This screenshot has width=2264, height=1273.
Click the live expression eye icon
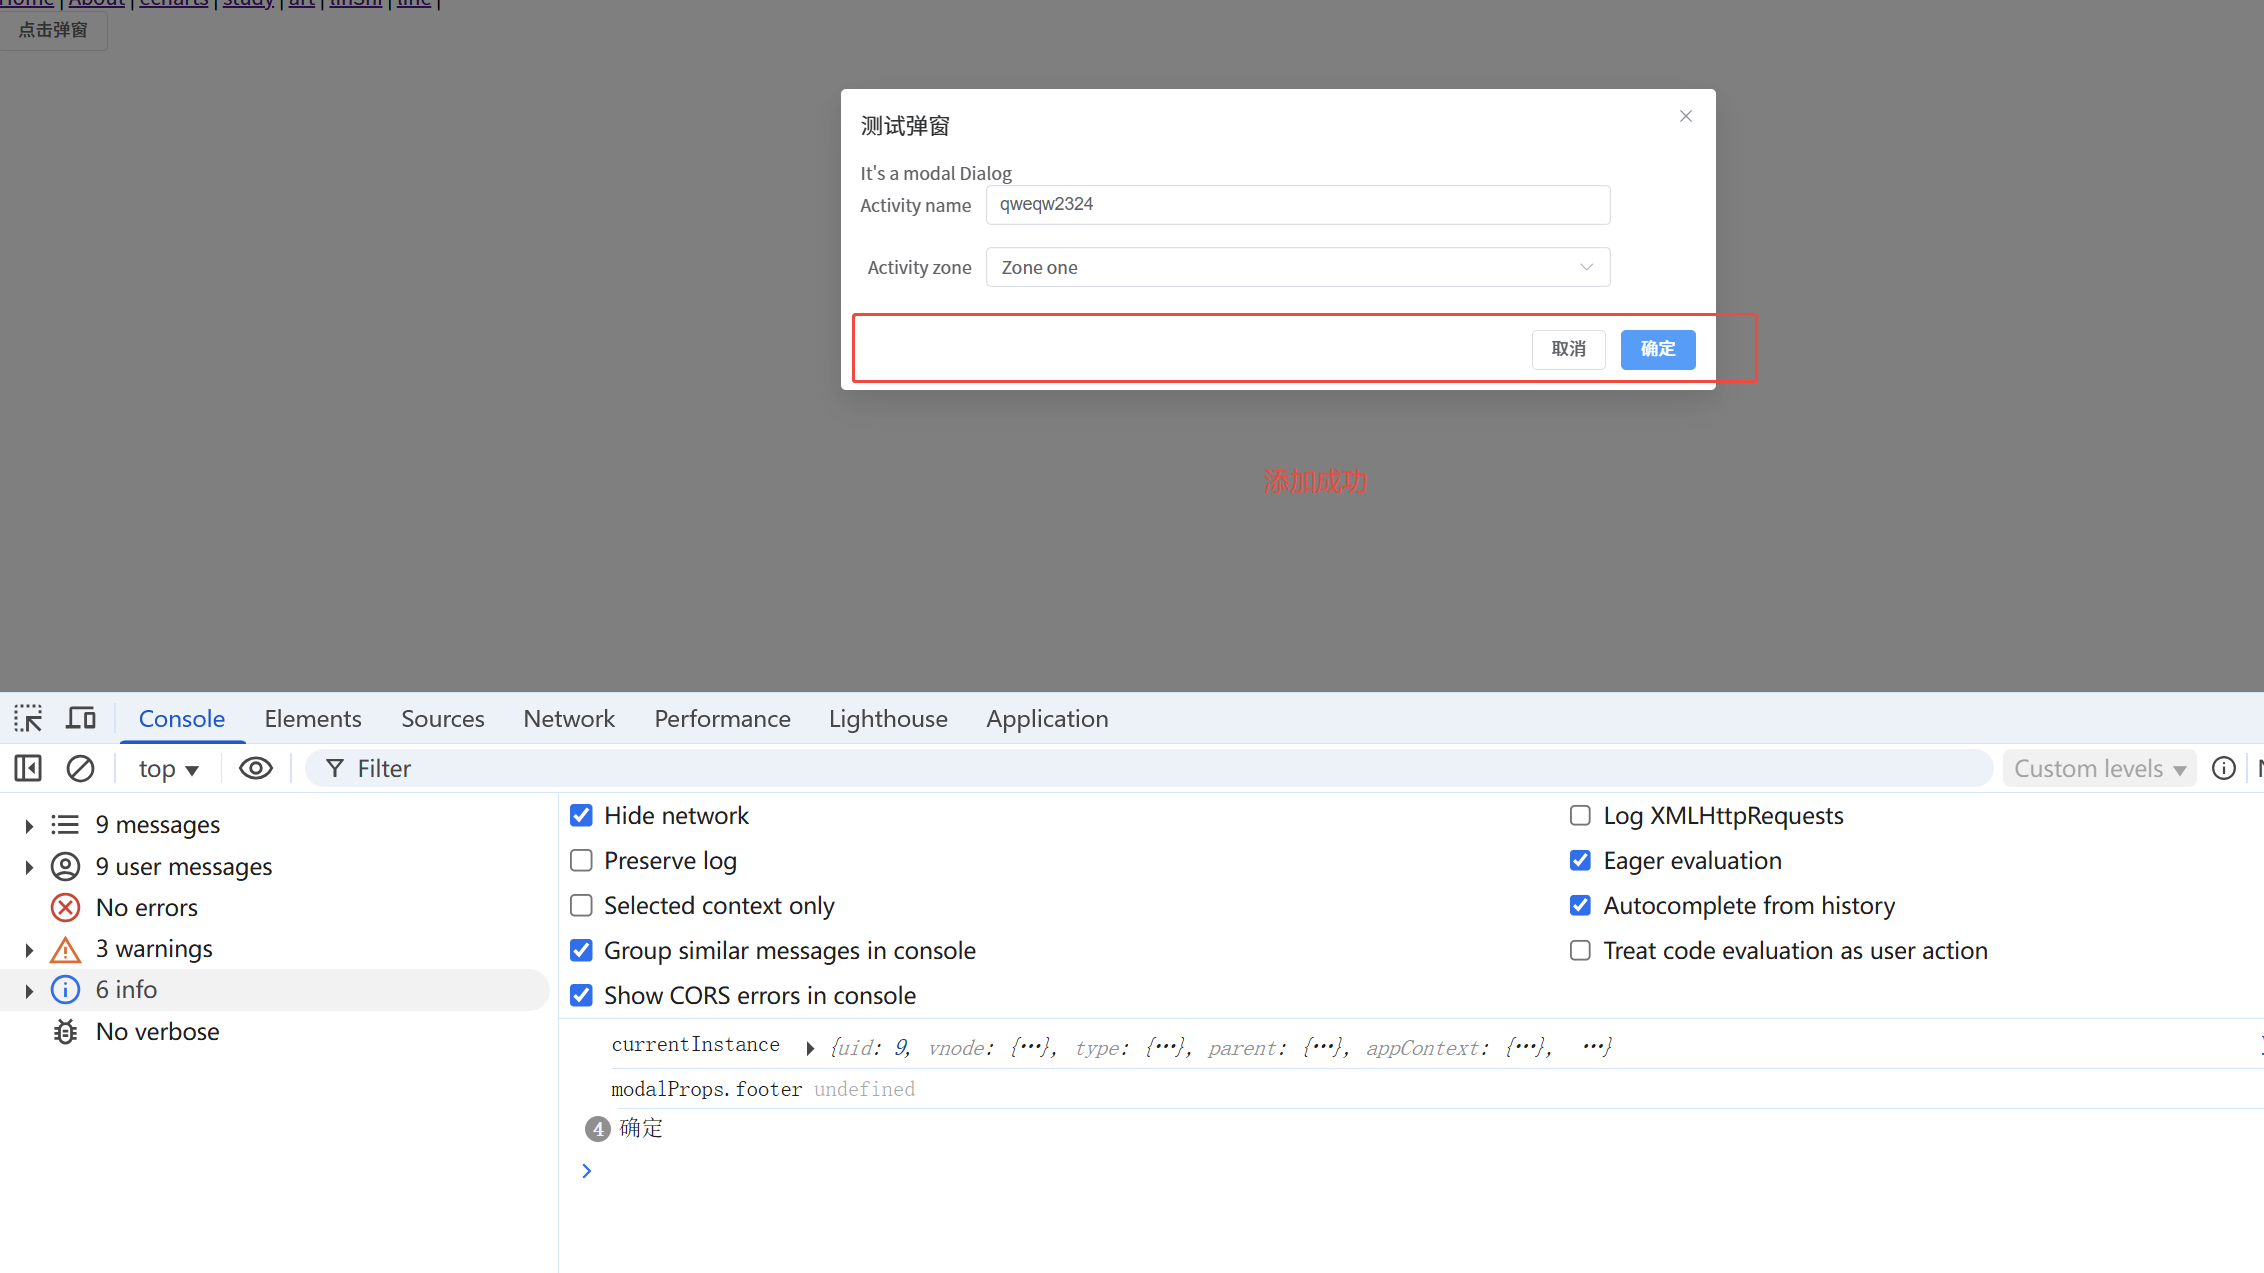256,768
